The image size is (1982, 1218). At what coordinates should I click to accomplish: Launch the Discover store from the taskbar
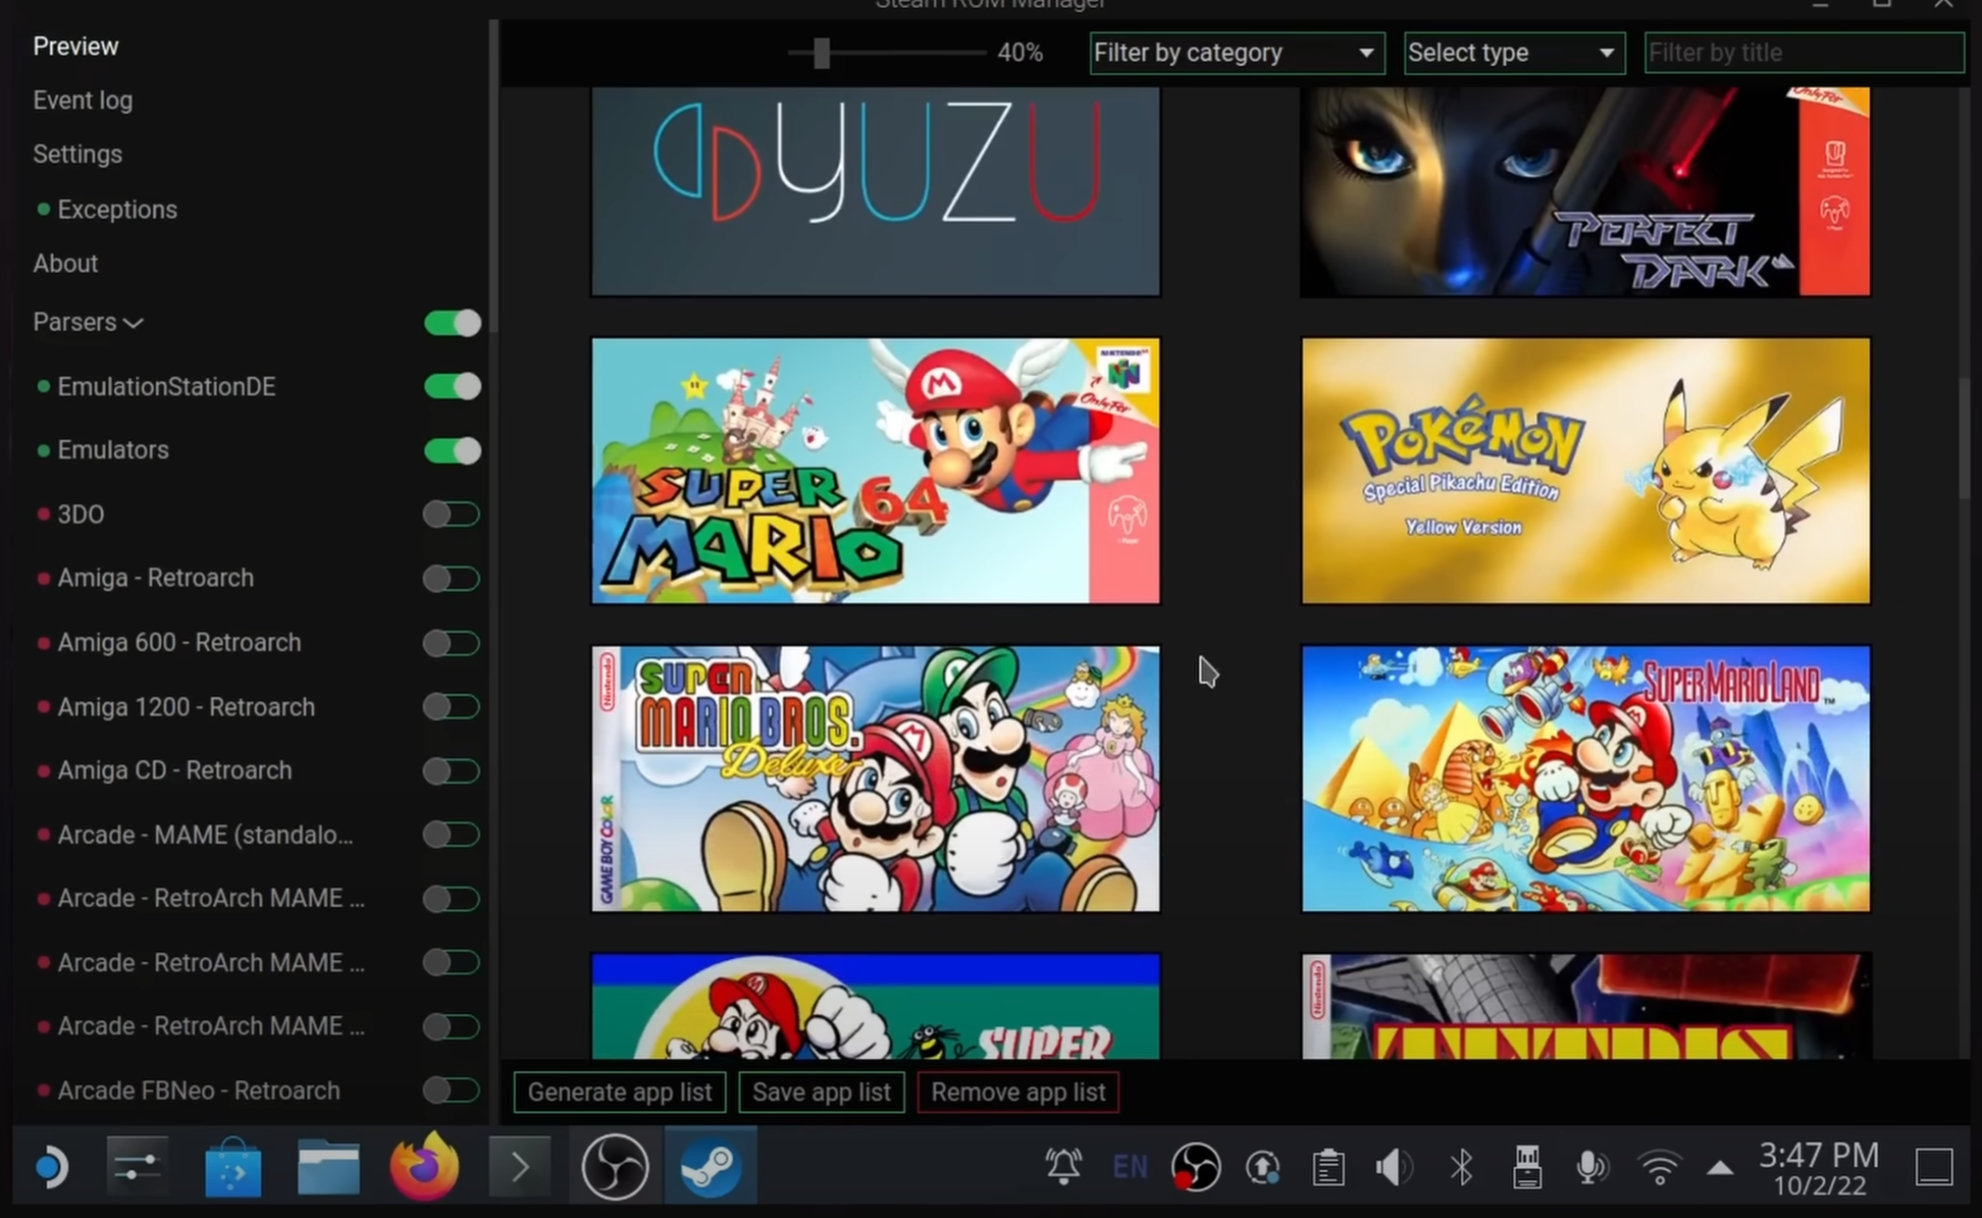click(232, 1167)
